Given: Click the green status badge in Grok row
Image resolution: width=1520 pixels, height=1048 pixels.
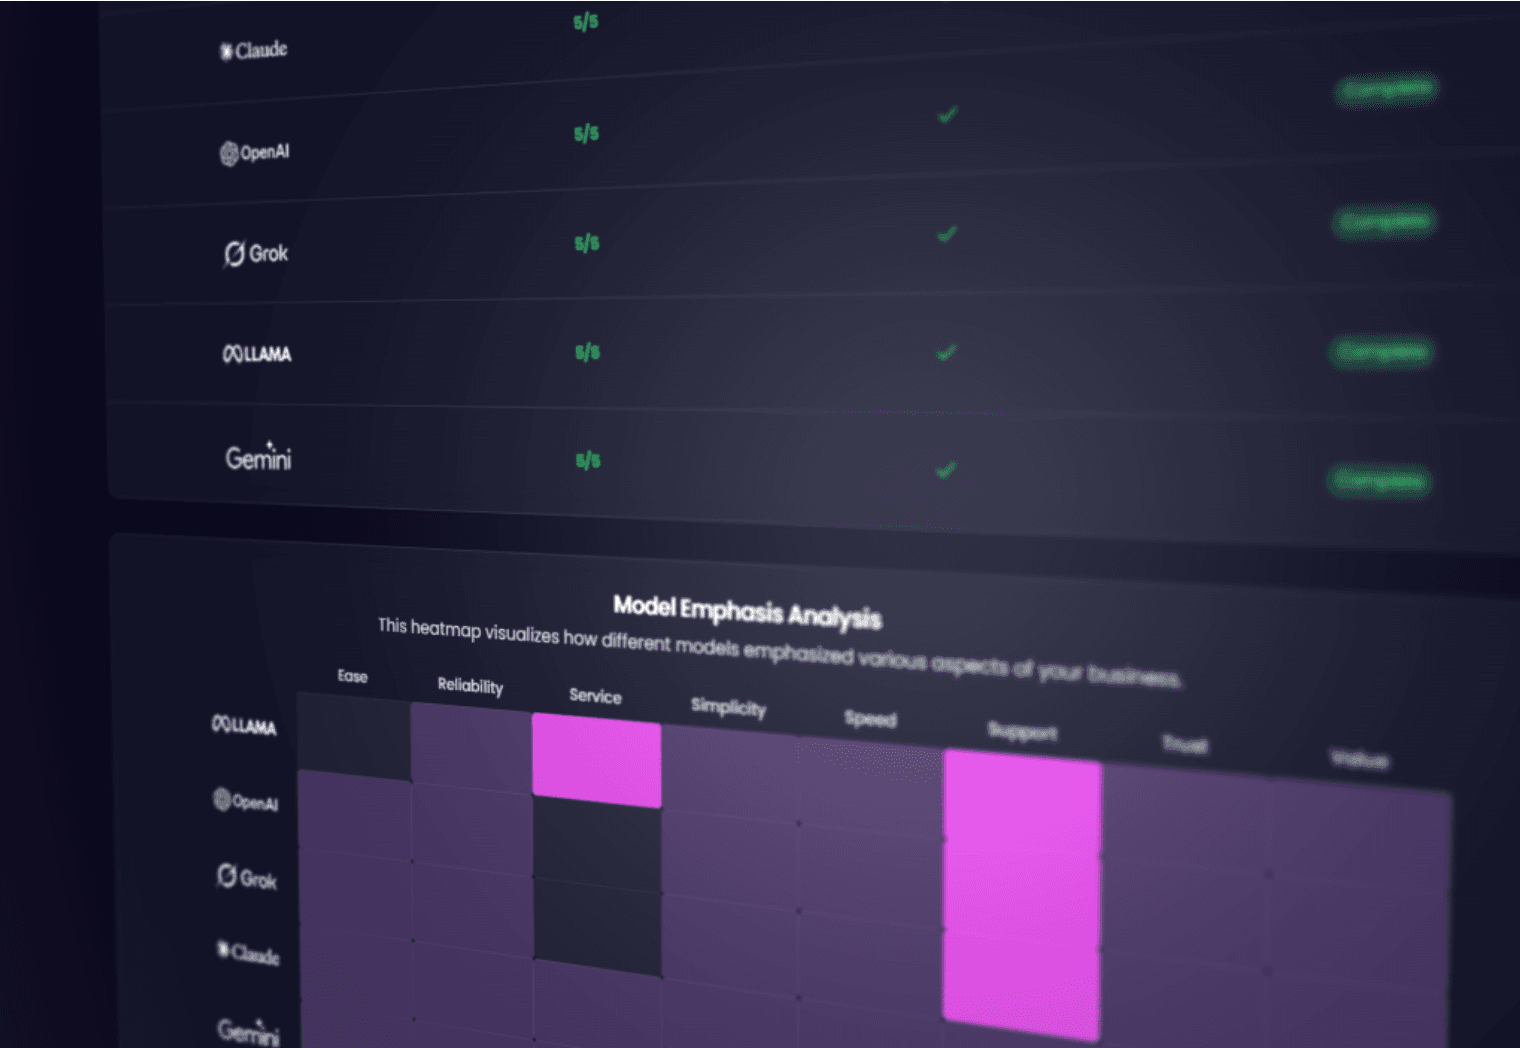Looking at the screenshot, I should click(x=1384, y=221).
